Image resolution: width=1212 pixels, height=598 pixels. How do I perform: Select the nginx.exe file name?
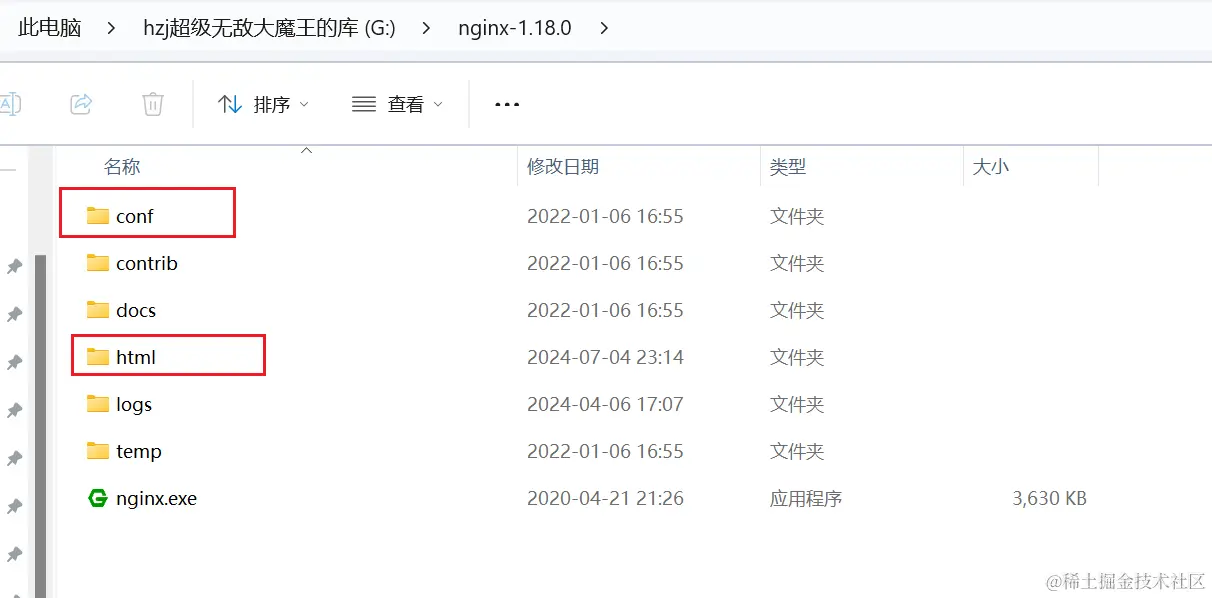157,498
